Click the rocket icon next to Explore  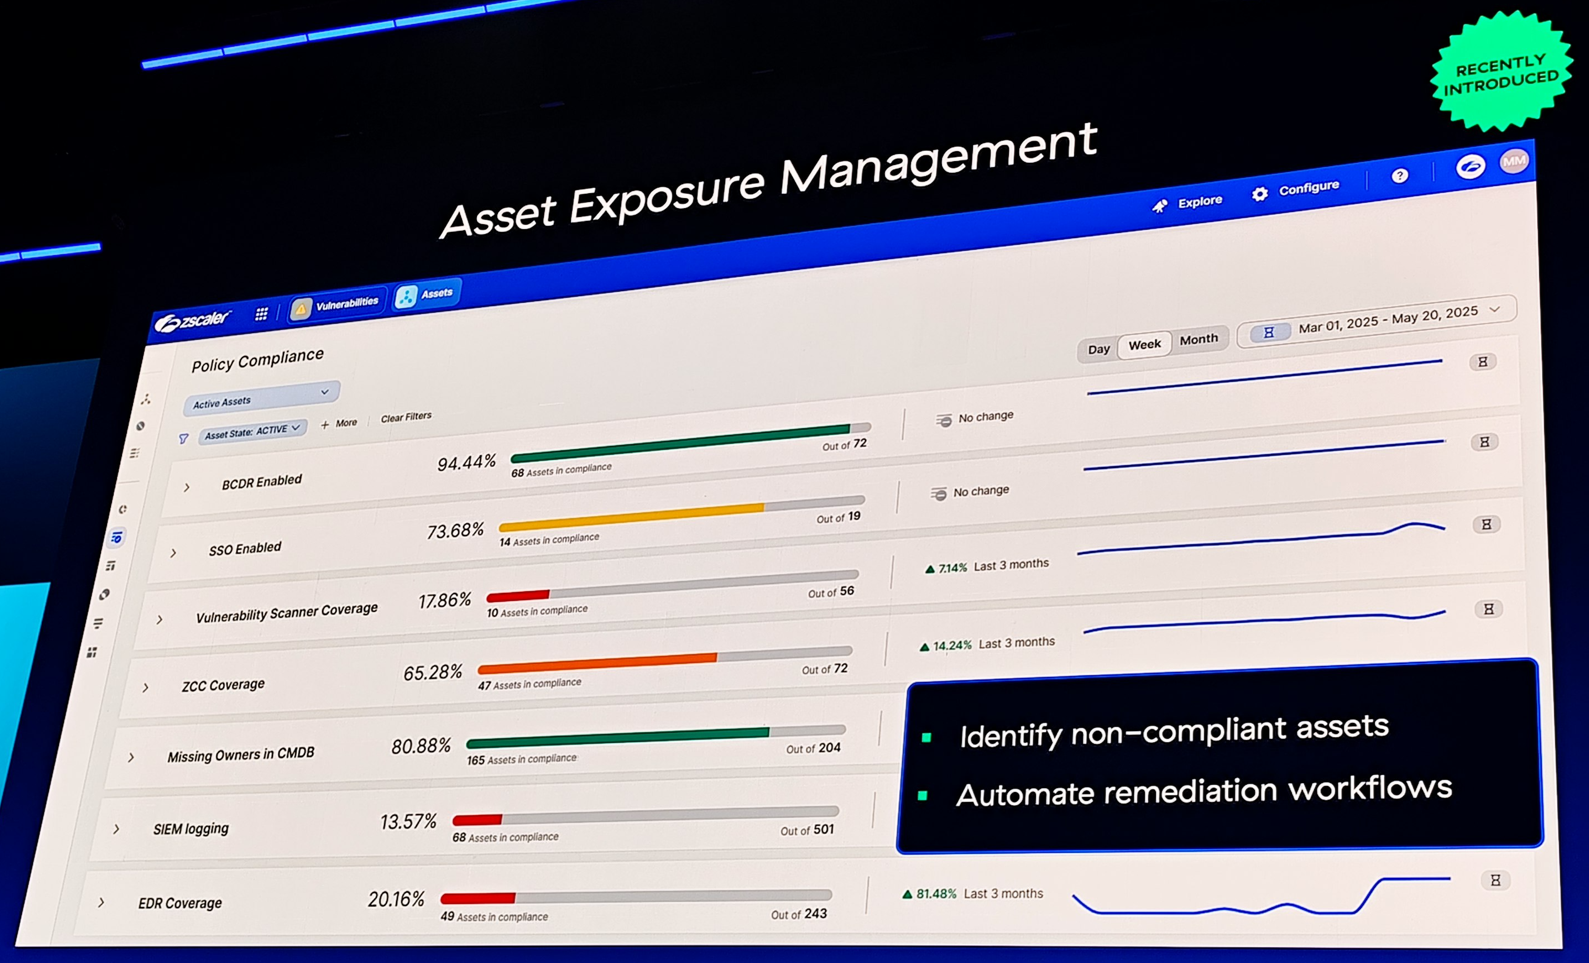click(1159, 206)
